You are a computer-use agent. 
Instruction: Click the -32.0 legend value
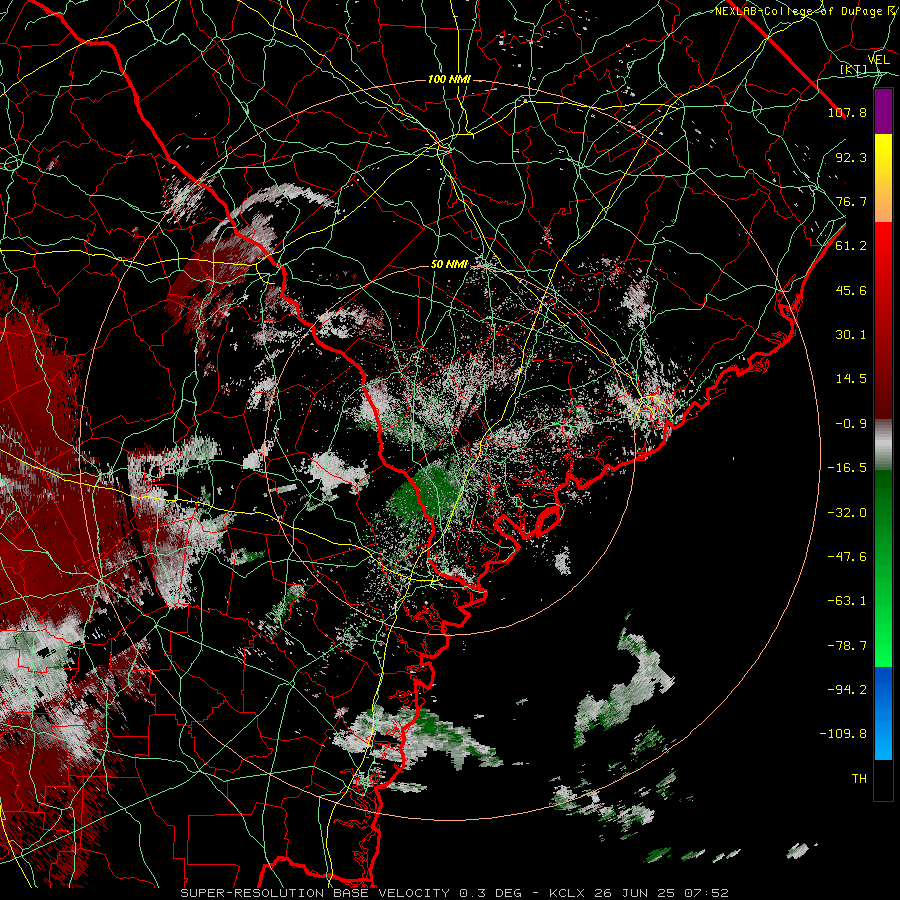point(847,513)
